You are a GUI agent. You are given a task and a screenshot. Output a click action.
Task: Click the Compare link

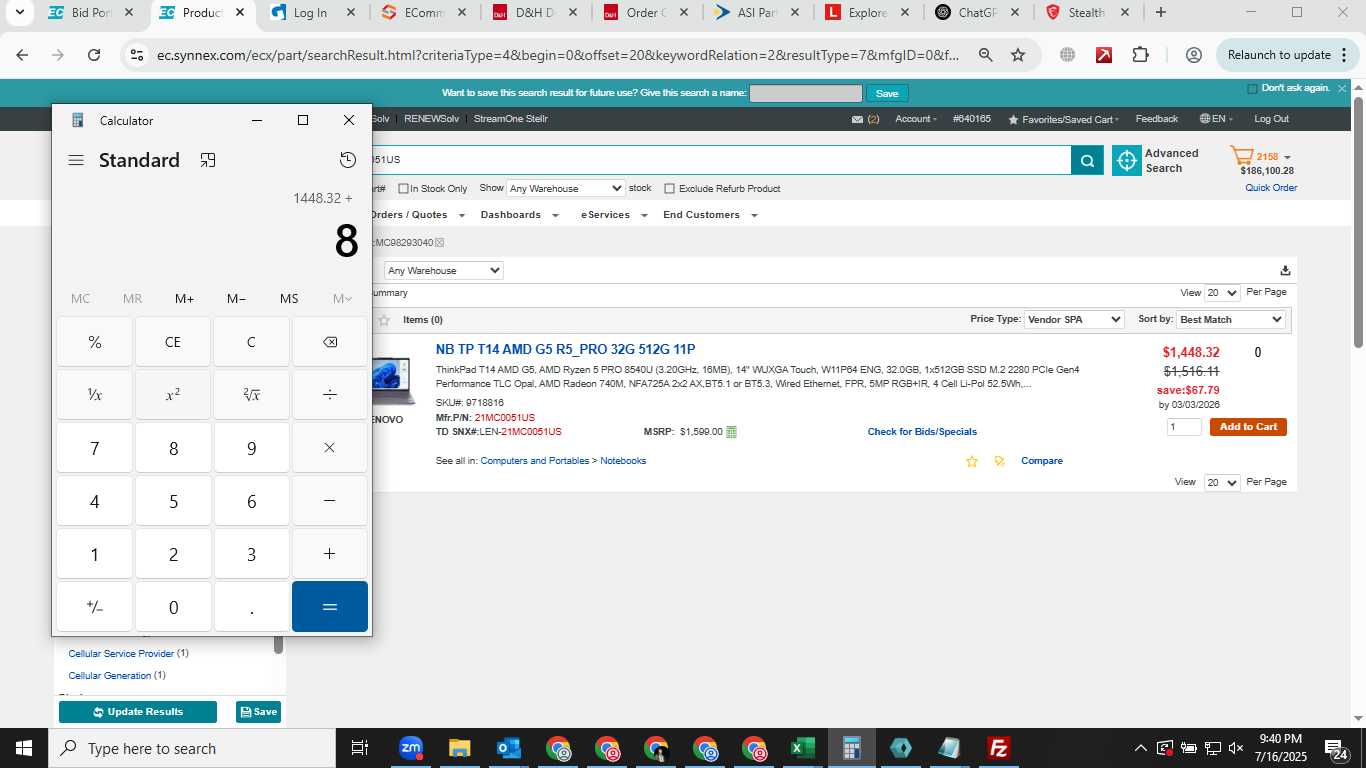1041,461
